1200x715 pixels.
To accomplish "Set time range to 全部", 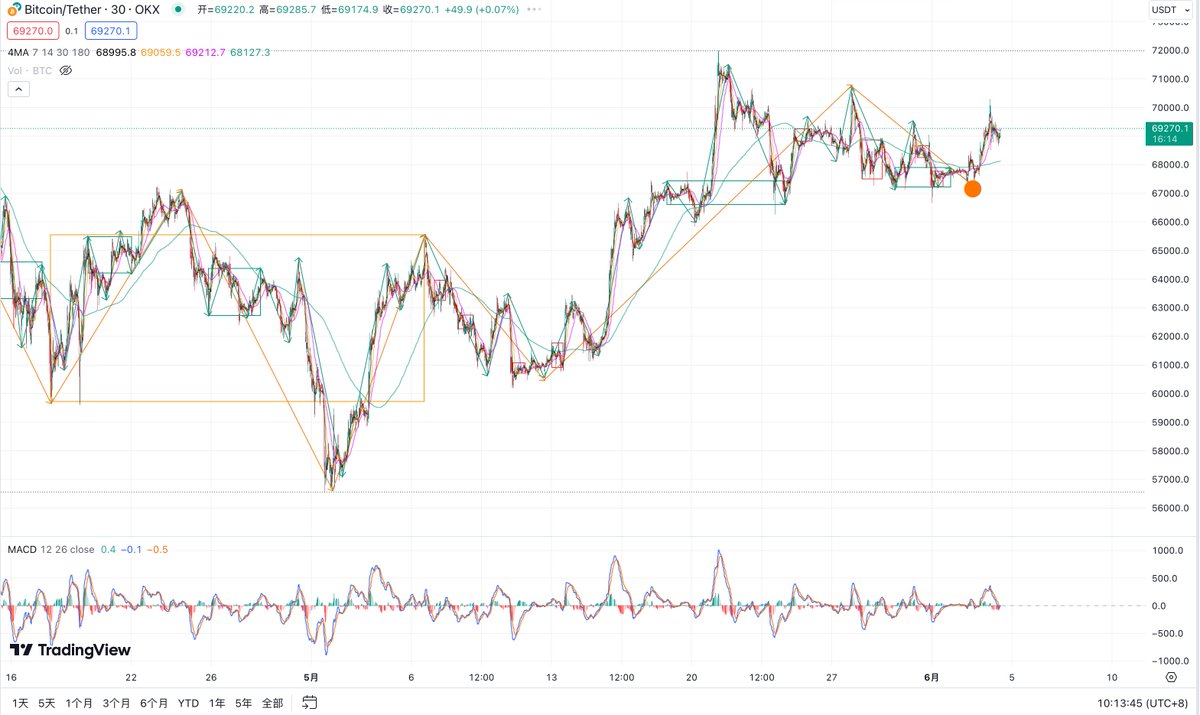I will pyautogui.click(x=272, y=703).
